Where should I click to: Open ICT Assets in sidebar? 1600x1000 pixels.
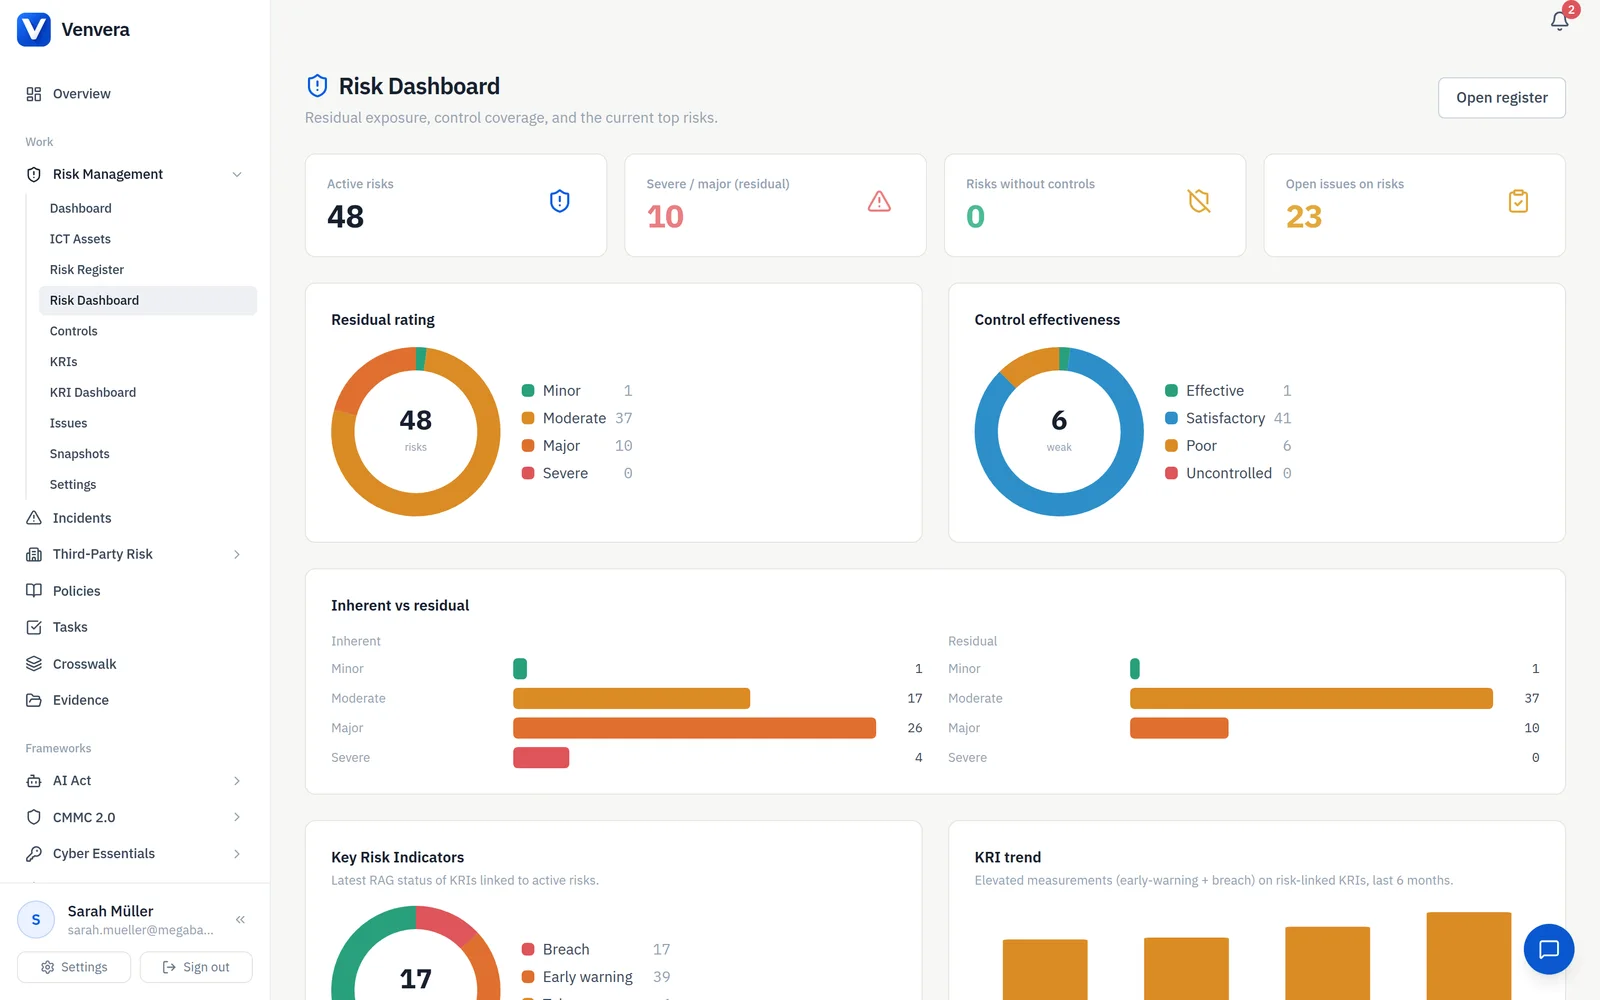tap(148, 239)
